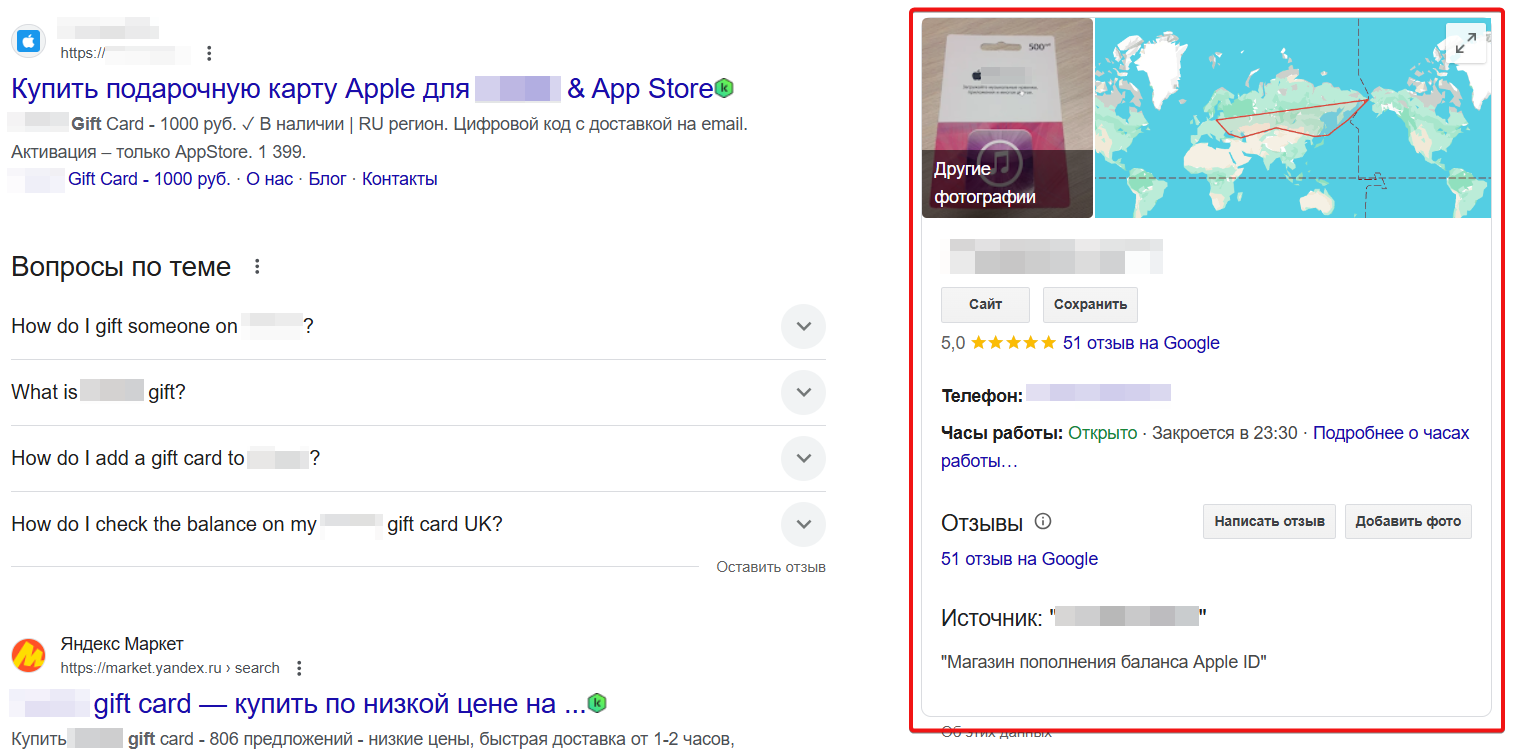1516x751 pixels.
Task: Open three-dot menu beside market.yandex.ru URL
Action: (298, 668)
